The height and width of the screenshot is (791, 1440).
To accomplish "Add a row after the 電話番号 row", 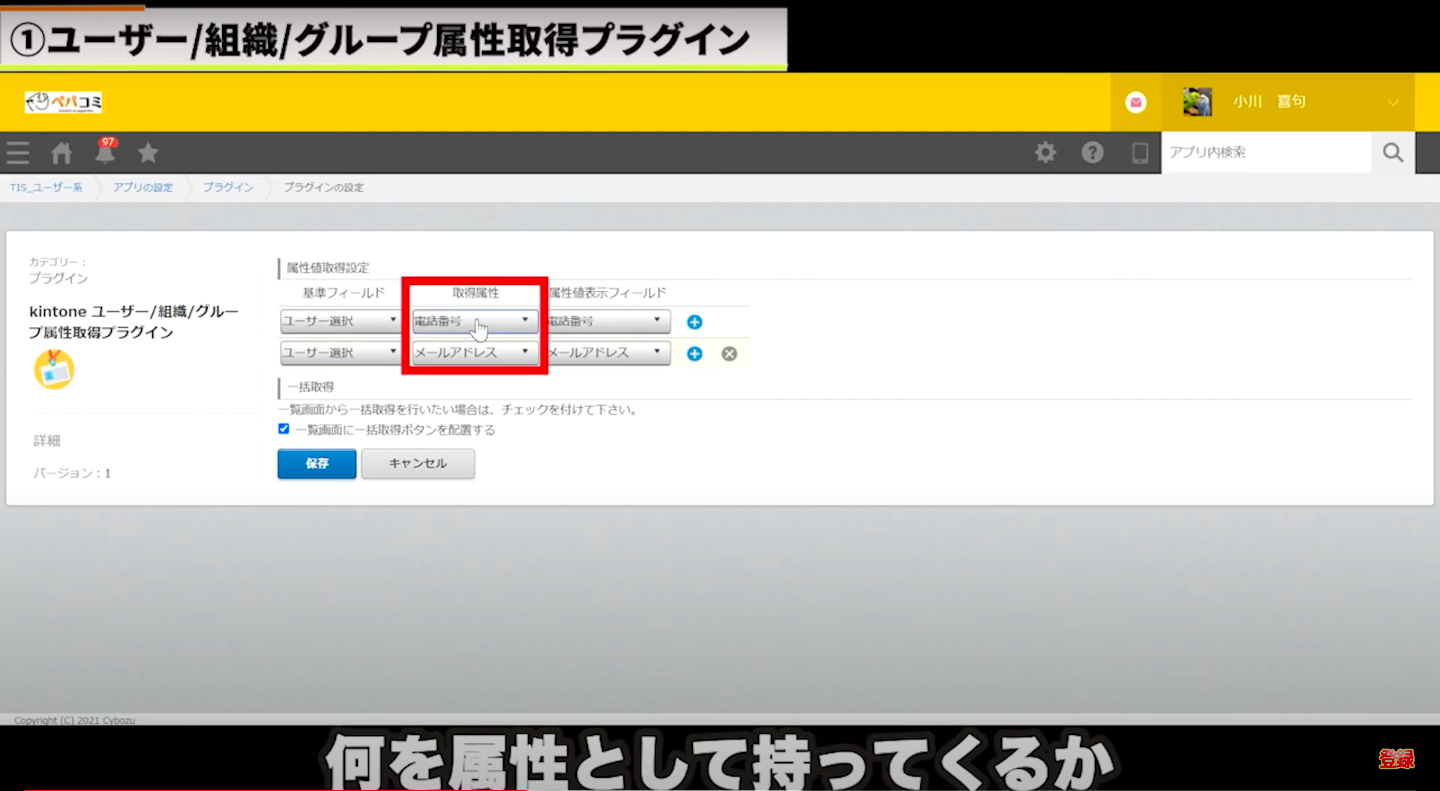I will coord(695,322).
